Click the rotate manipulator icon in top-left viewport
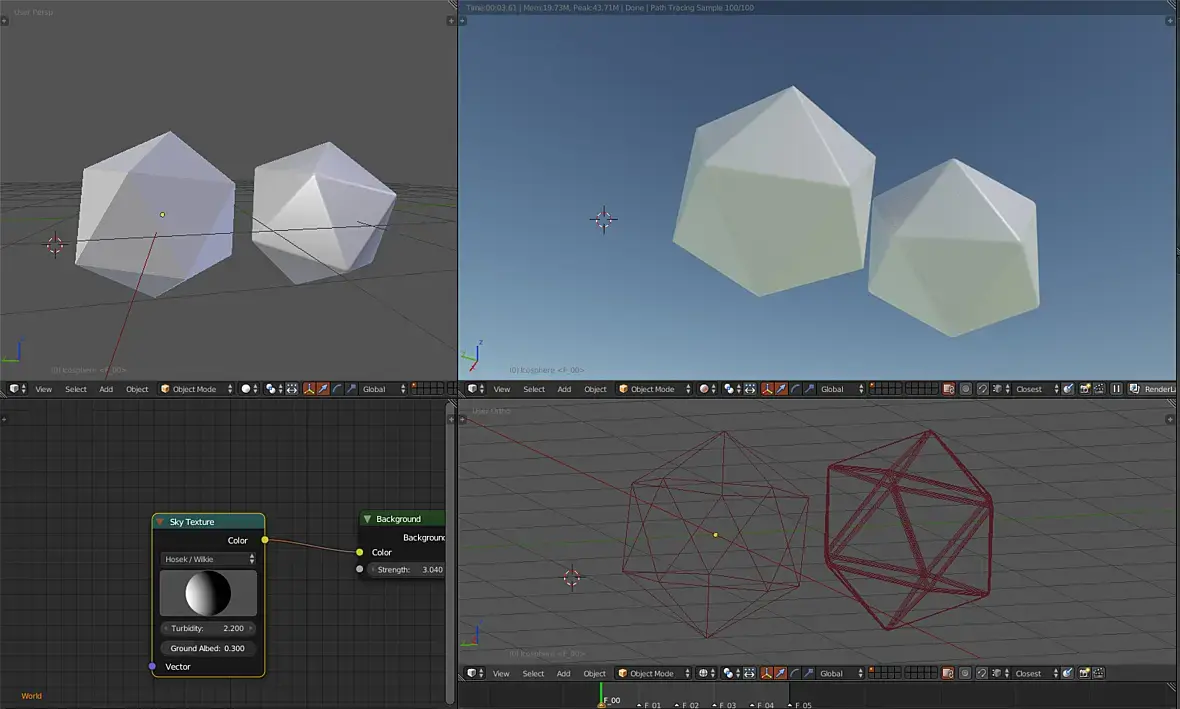Screen dimensions: 1180x709 337,389
